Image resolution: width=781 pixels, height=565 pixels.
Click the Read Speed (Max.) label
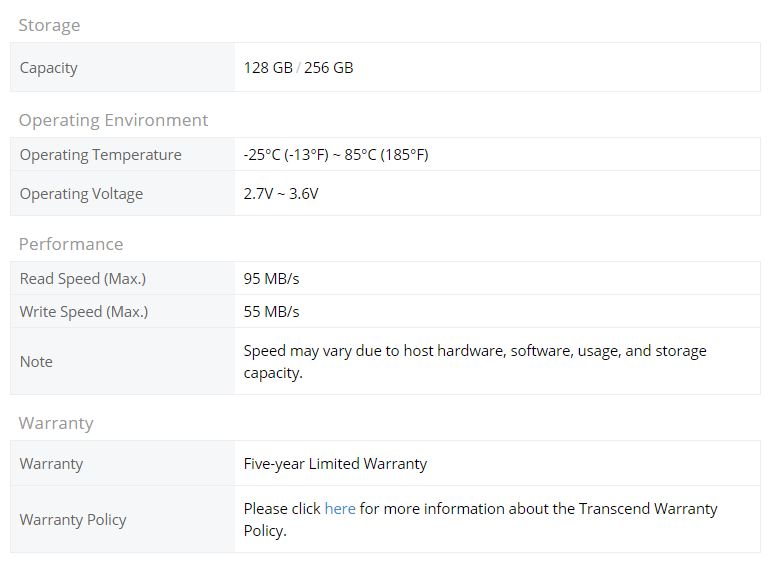(x=83, y=279)
